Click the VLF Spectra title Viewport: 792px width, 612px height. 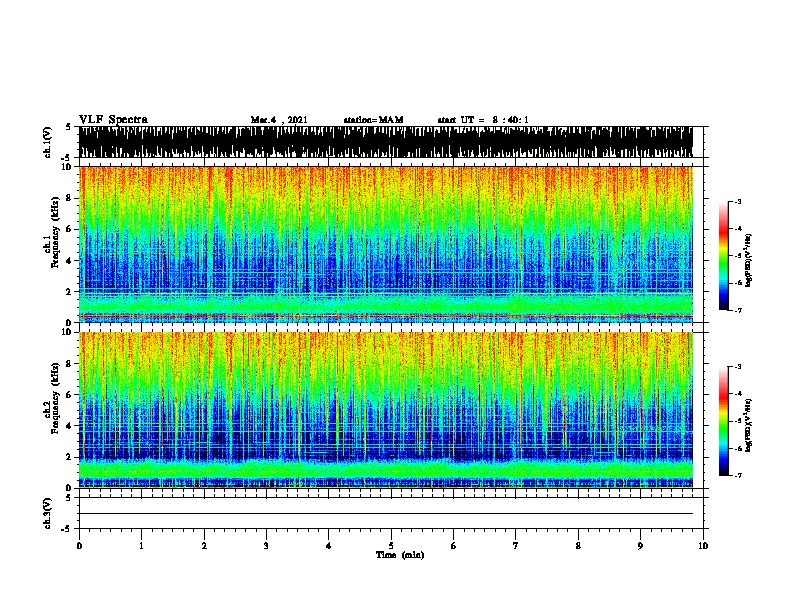(x=113, y=120)
